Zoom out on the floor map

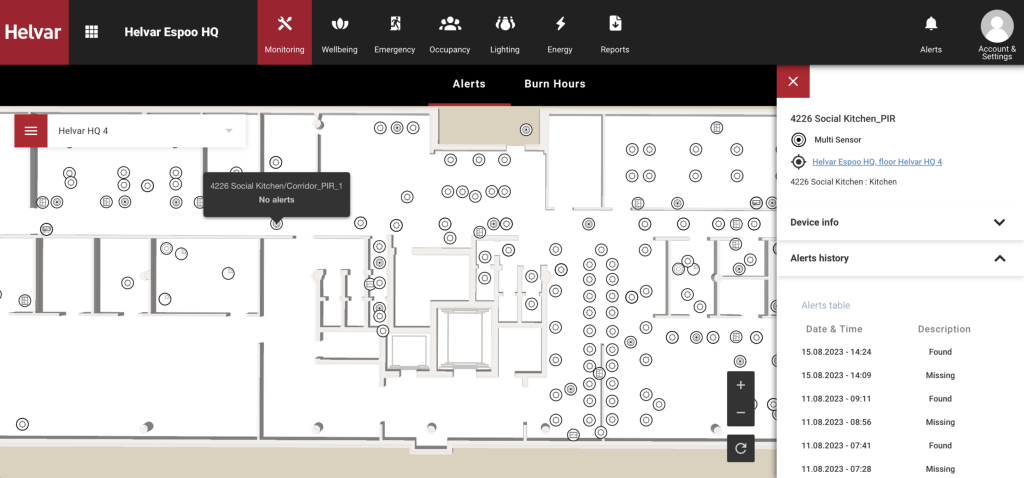click(x=741, y=413)
